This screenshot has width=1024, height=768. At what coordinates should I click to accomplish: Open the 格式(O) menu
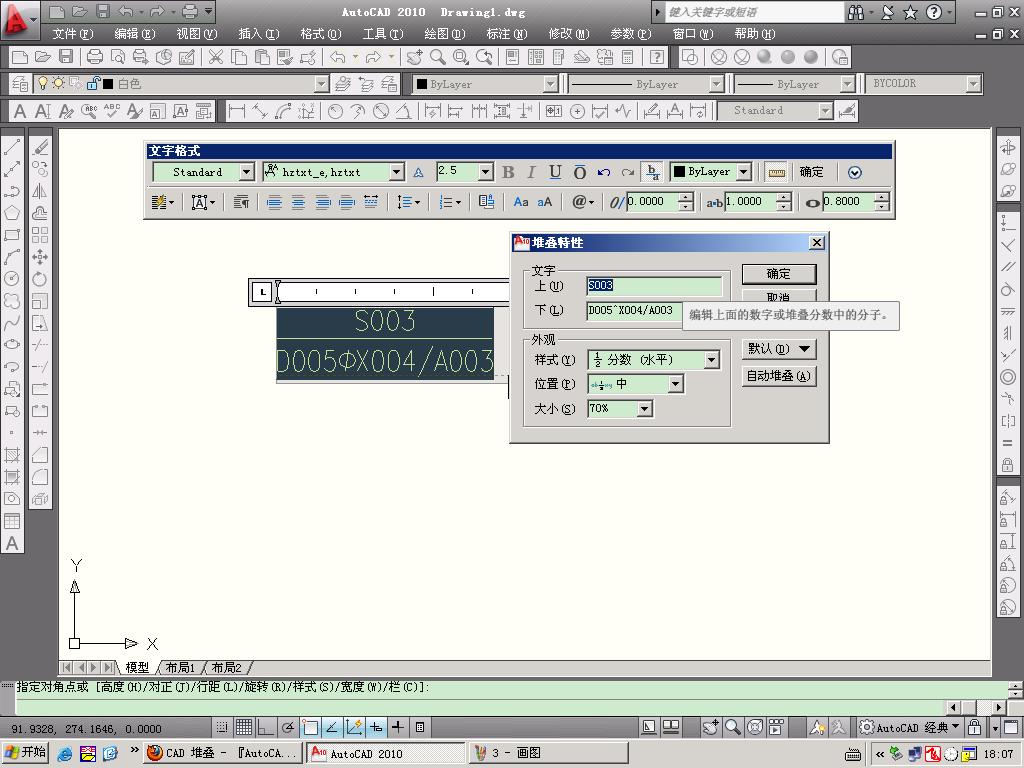(321, 34)
